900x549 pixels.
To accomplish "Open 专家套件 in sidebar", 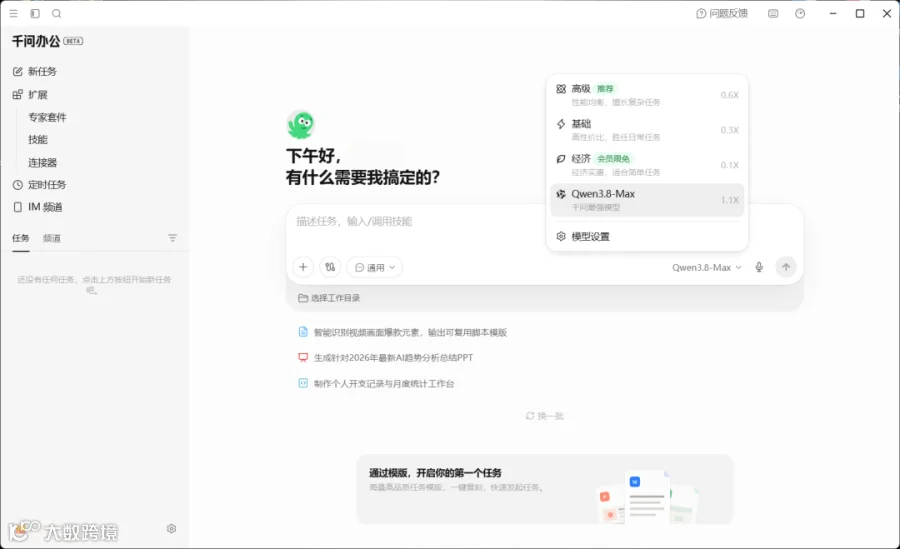I will point(47,117).
